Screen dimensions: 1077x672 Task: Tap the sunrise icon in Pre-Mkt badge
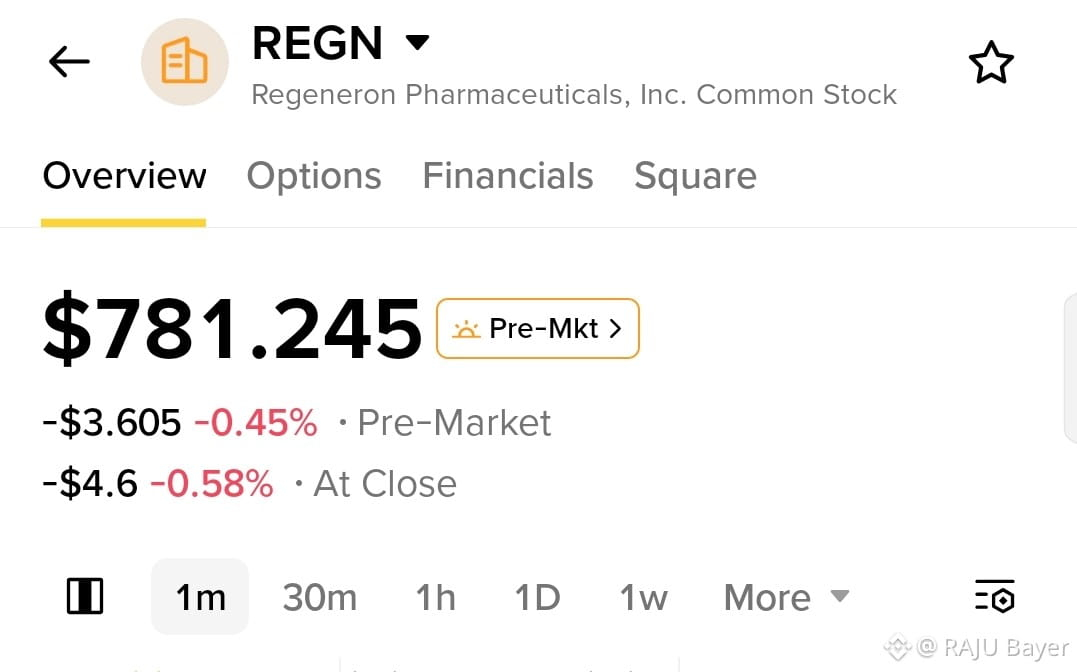[466, 329]
